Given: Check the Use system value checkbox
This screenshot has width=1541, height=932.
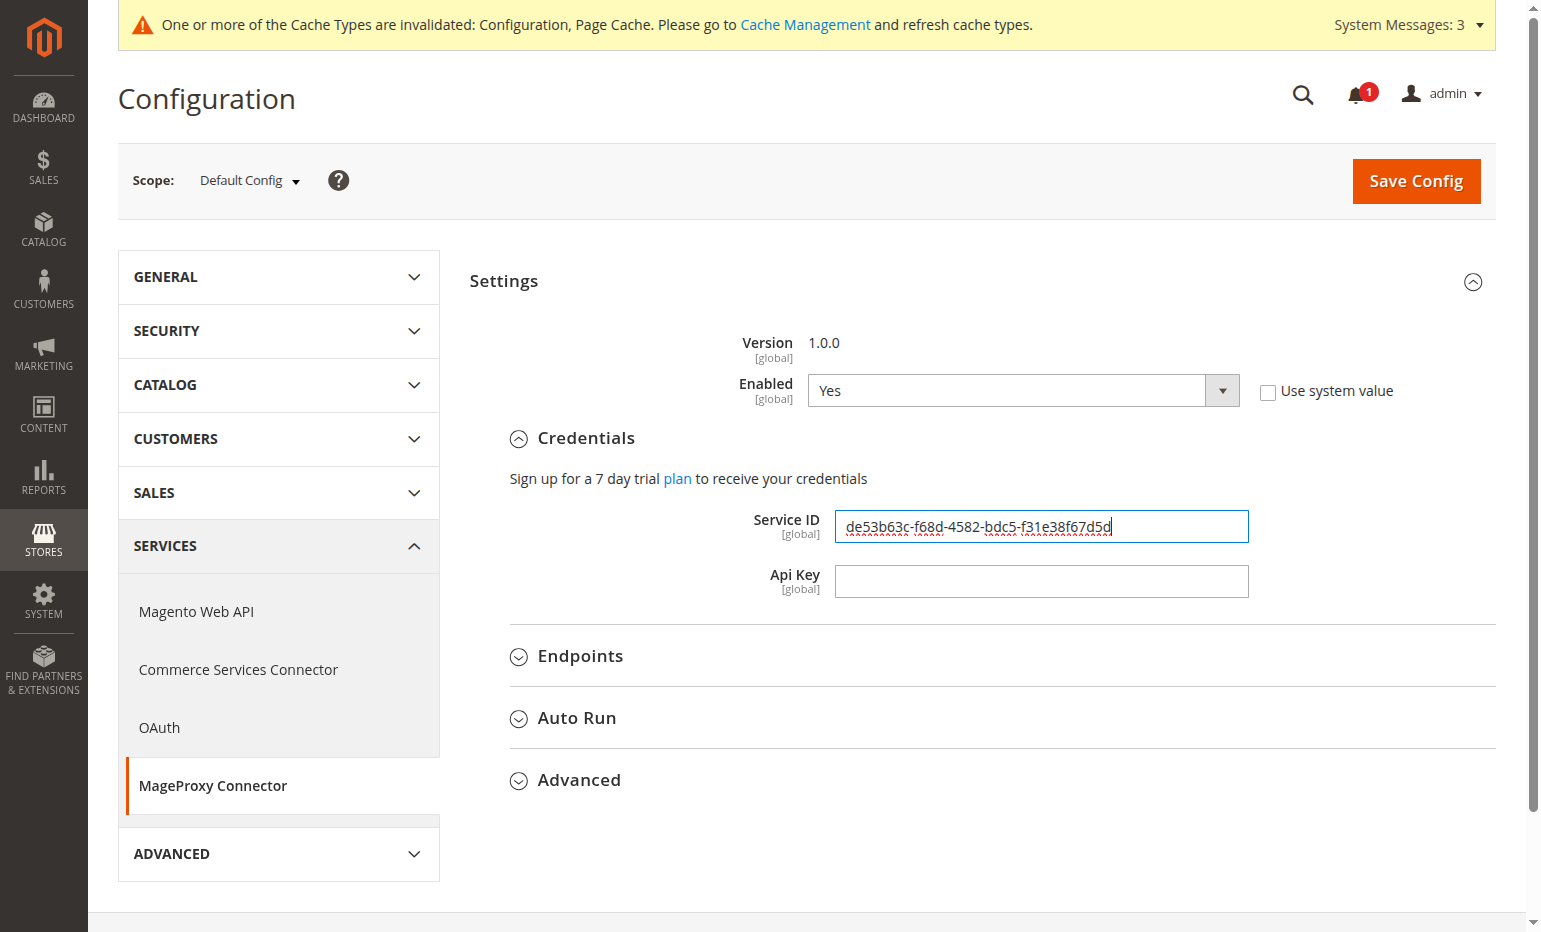Looking at the screenshot, I should coord(1268,392).
